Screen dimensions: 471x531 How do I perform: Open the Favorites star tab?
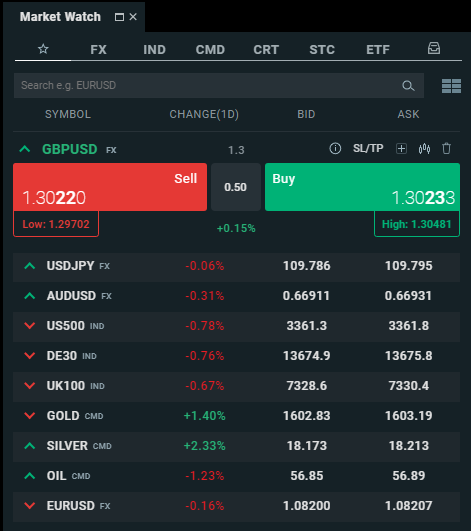(x=43, y=49)
